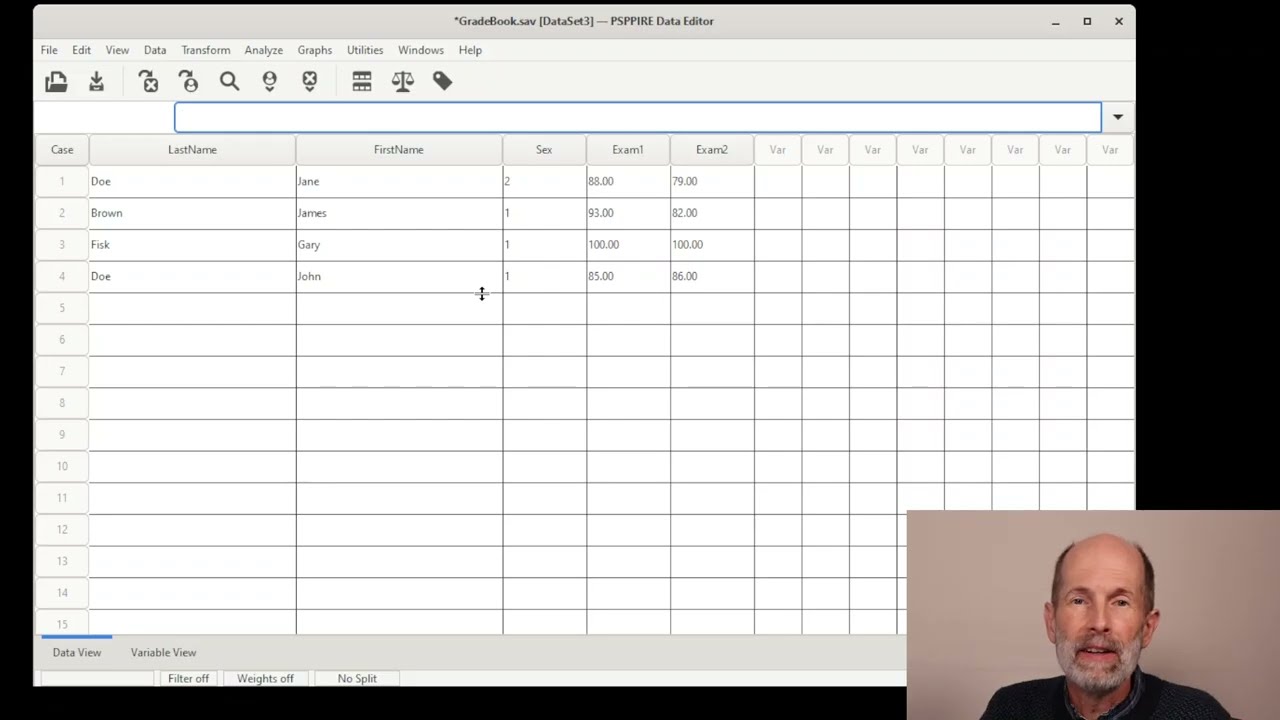Select the Exam1 column header
The height and width of the screenshot is (720, 1280).
[628, 150]
